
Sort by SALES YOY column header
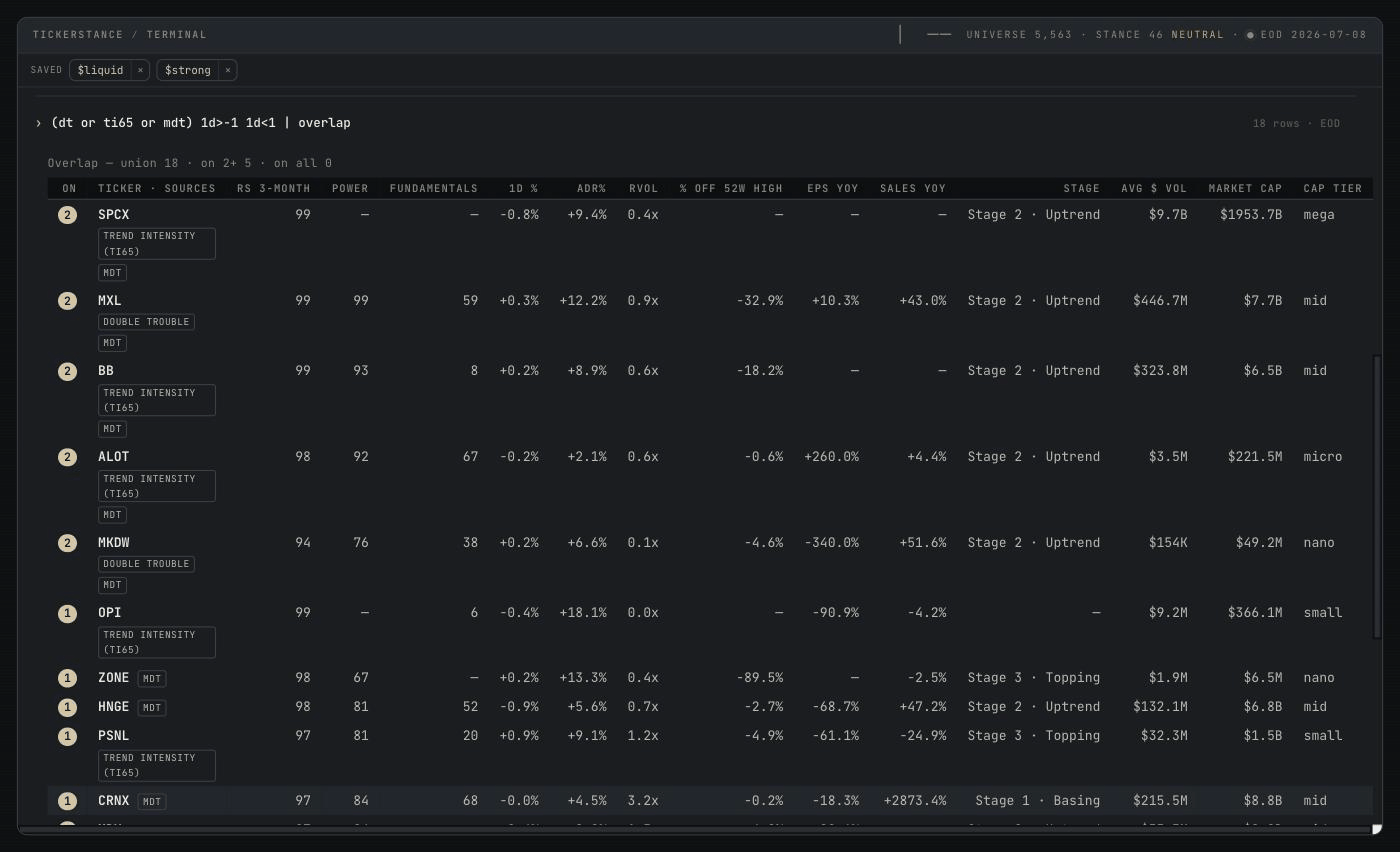pyautogui.click(x=913, y=188)
